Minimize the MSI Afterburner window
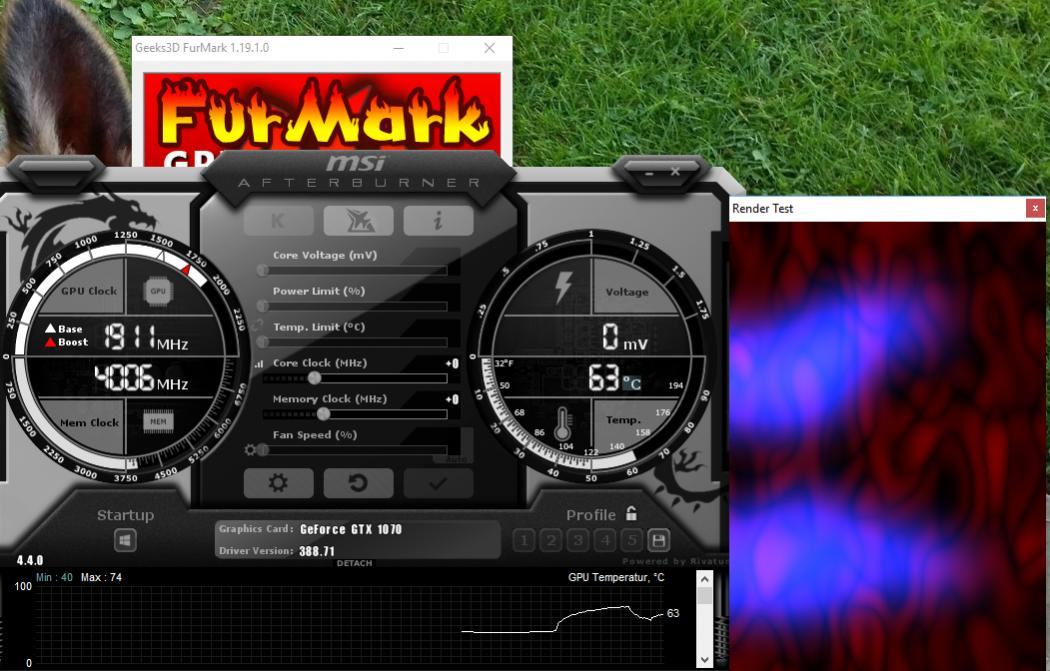Image resolution: width=1050 pixels, height=671 pixels. (x=648, y=173)
